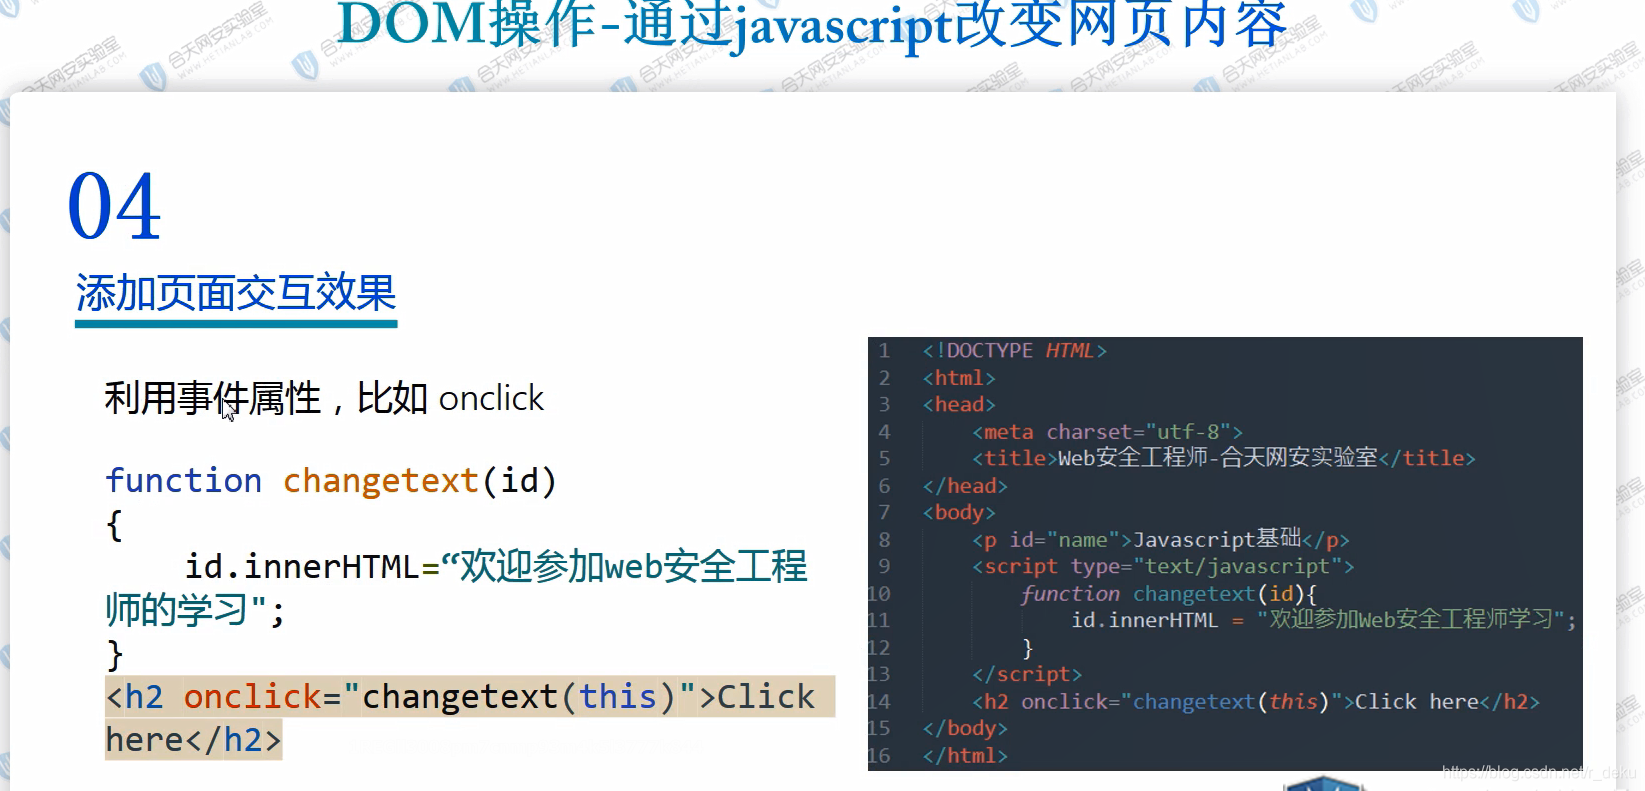The image size is (1645, 791).
Task: Click the "</script>" line in the editor
Action: pos(1027,675)
